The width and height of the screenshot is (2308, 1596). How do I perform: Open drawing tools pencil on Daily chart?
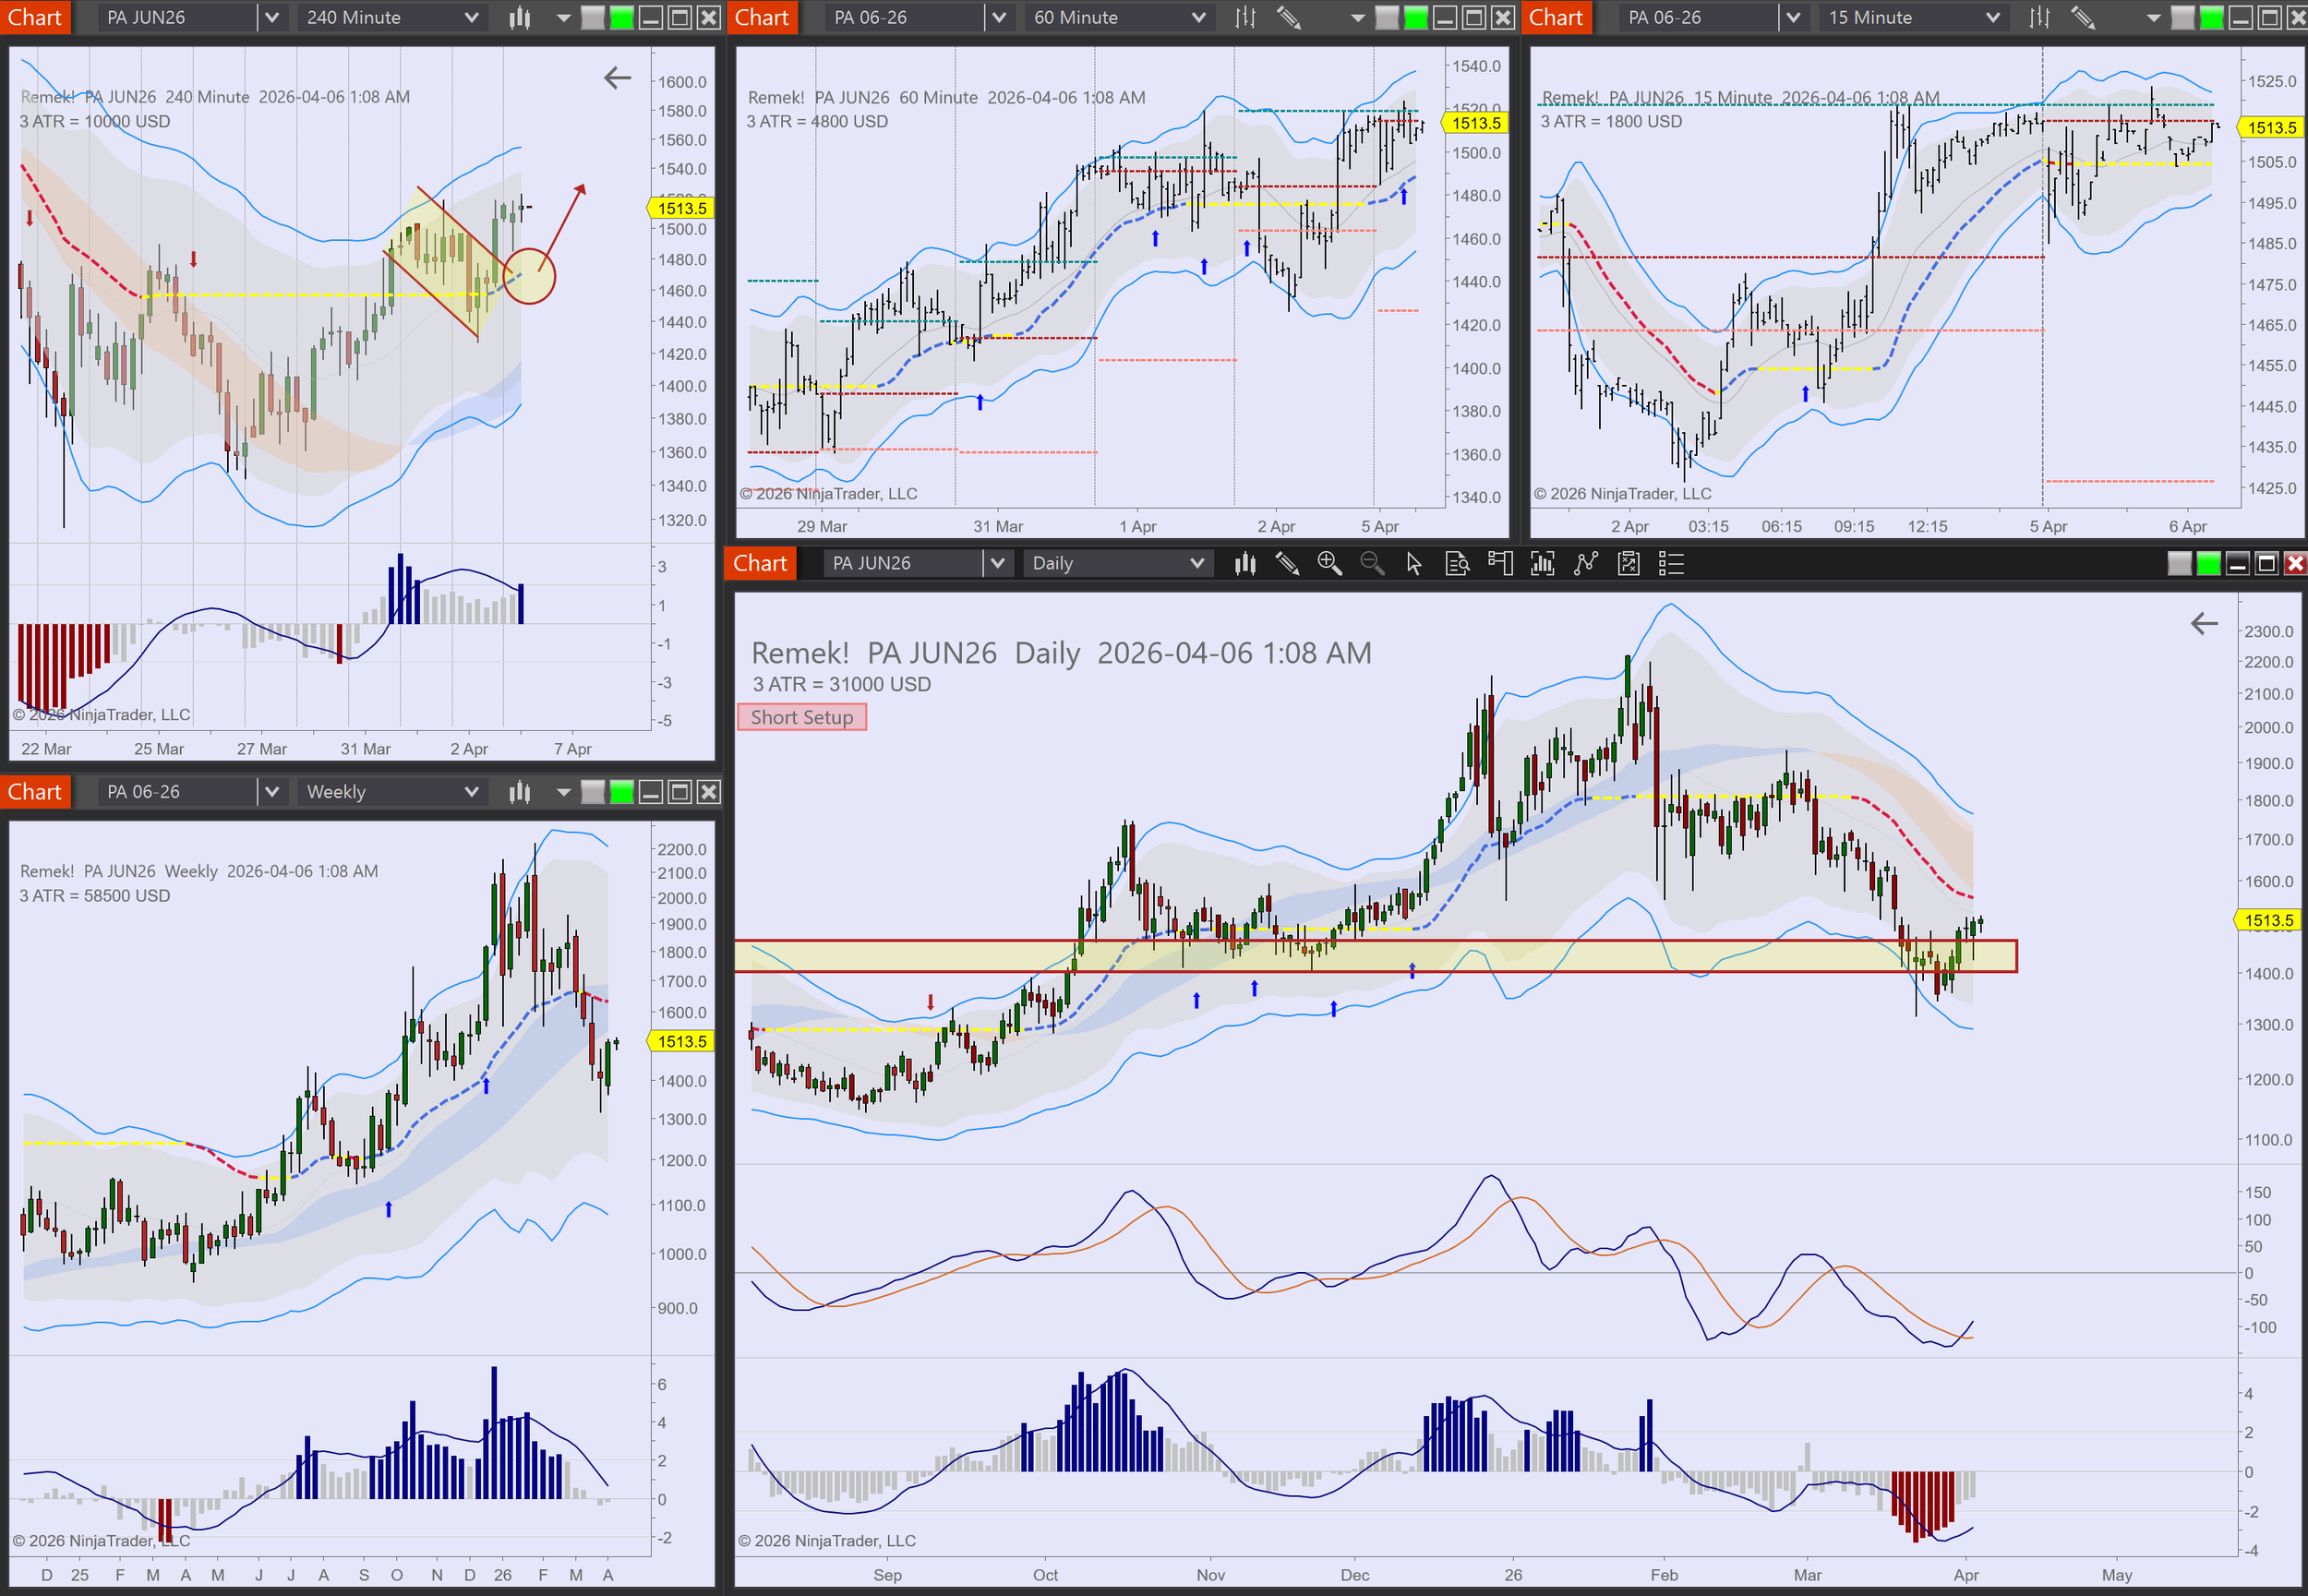(1287, 563)
